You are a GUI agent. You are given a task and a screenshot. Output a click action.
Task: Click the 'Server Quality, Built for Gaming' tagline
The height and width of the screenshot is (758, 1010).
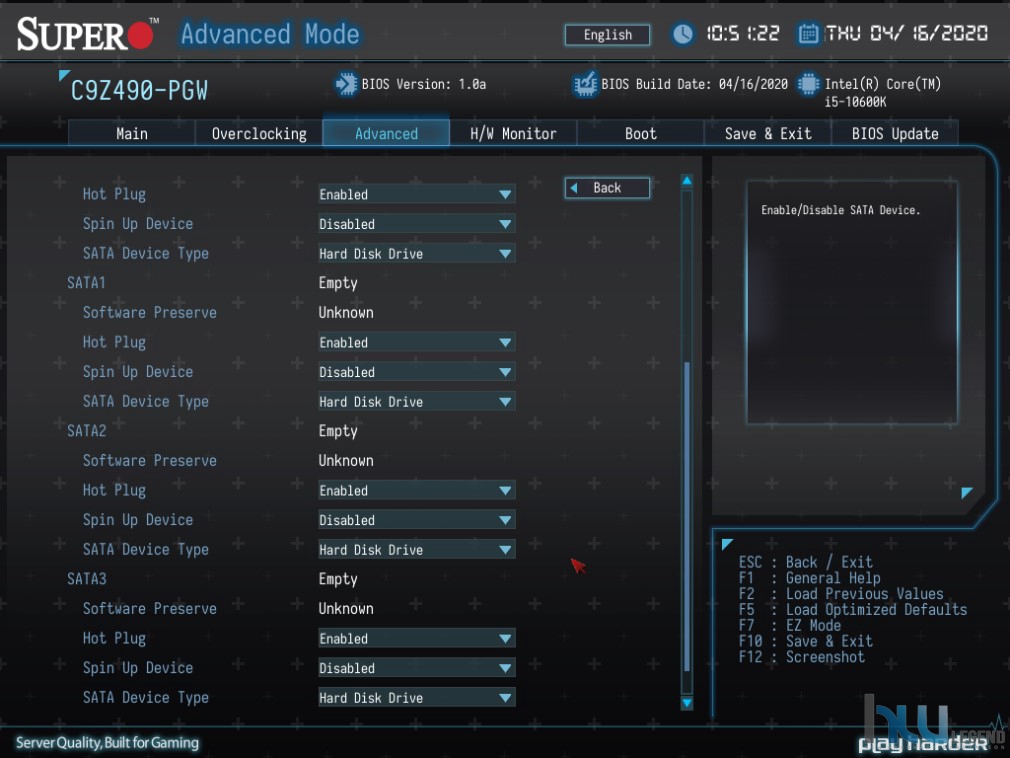(107, 743)
